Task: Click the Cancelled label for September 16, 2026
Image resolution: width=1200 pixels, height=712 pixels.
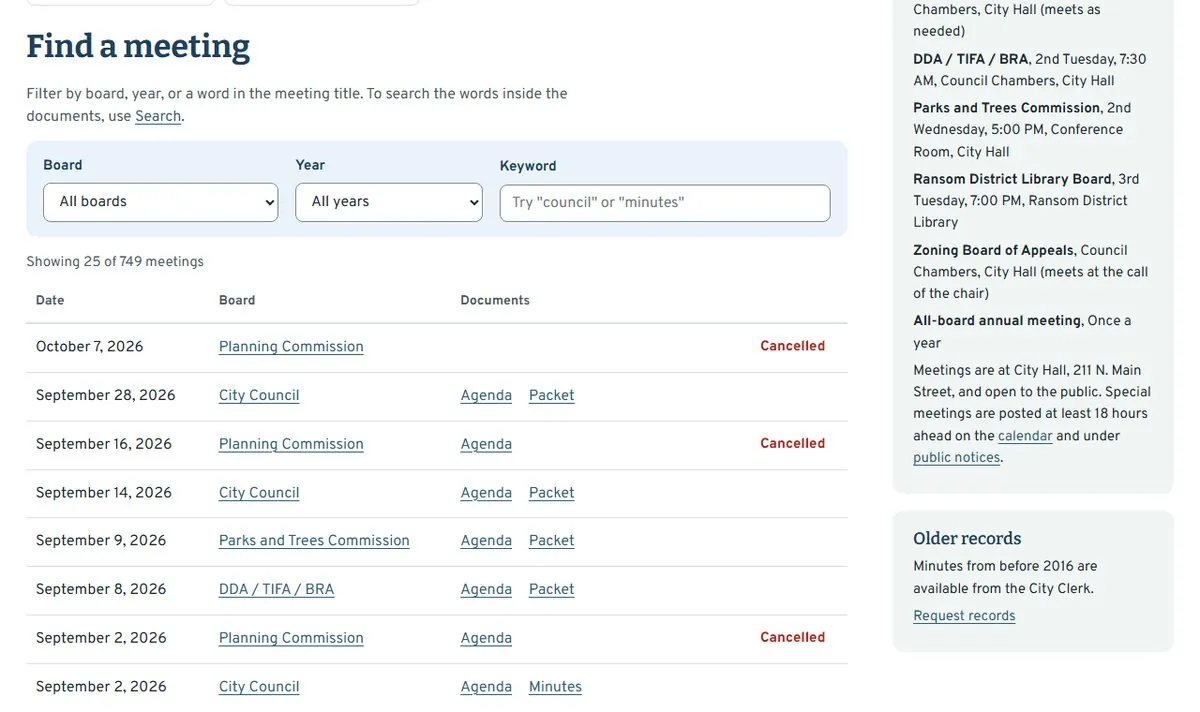Action: pyautogui.click(x=792, y=443)
